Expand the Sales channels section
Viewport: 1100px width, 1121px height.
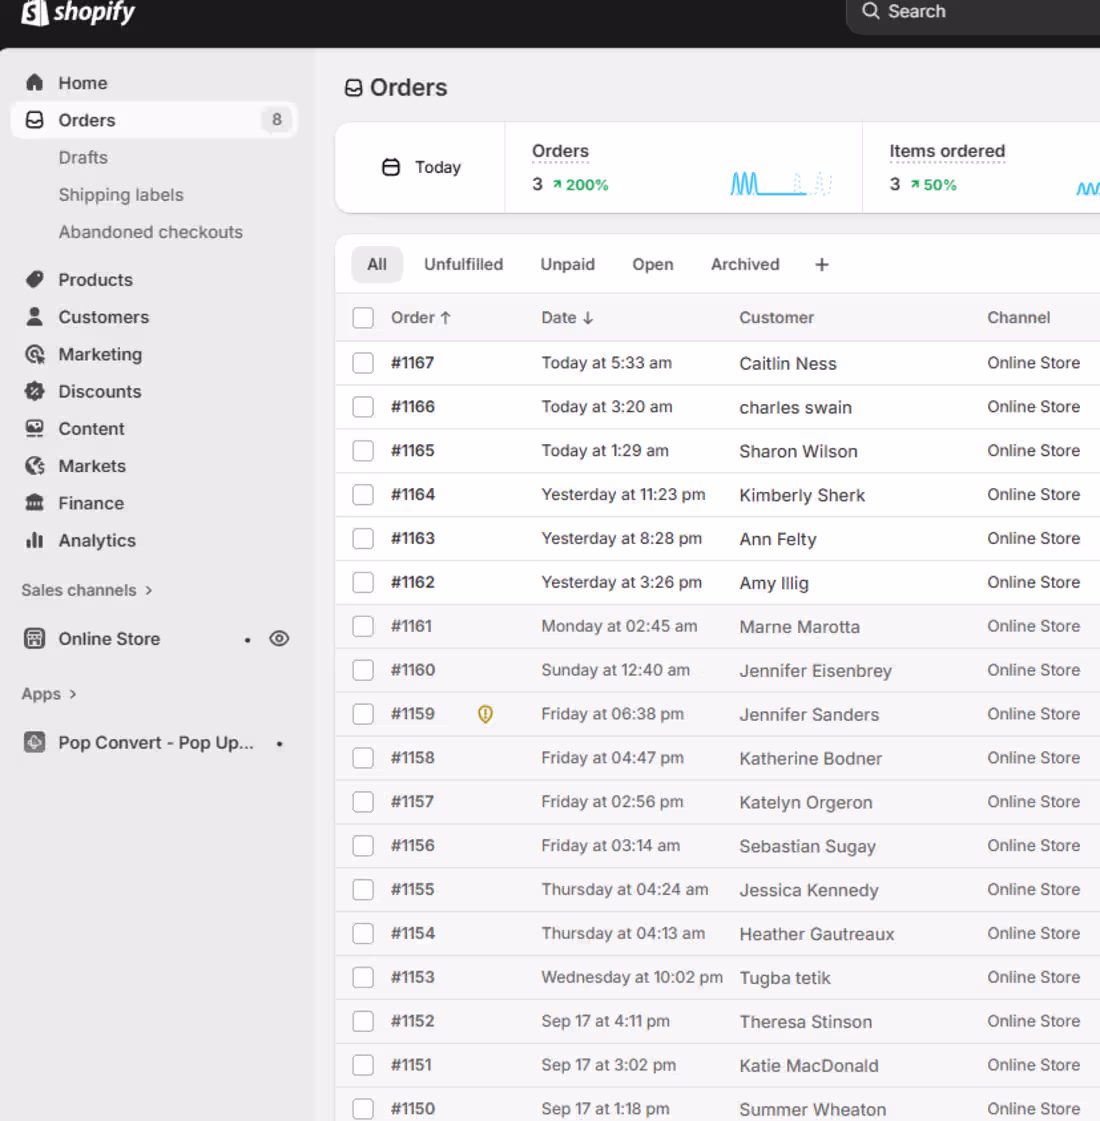pyautogui.click(x=87, y=590)
